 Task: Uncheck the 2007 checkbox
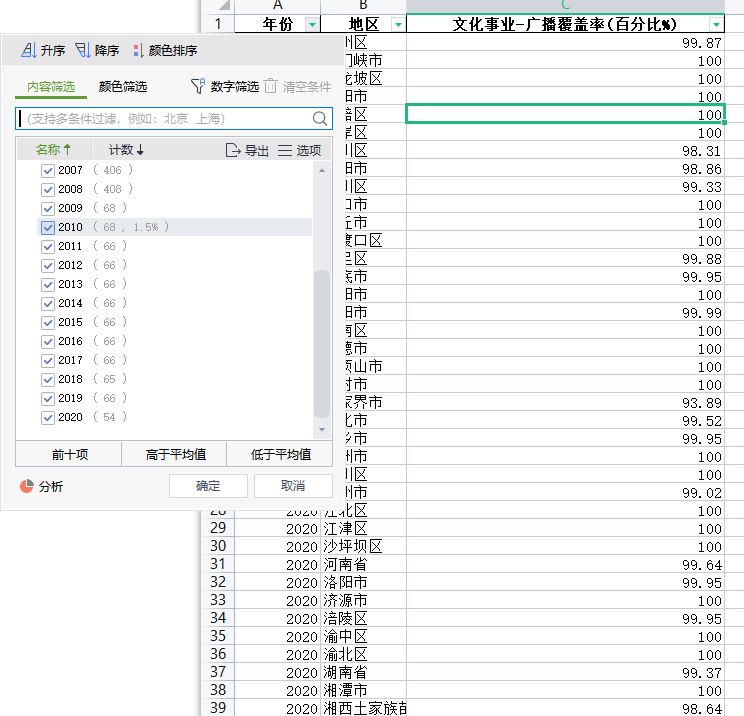point(47,170)
